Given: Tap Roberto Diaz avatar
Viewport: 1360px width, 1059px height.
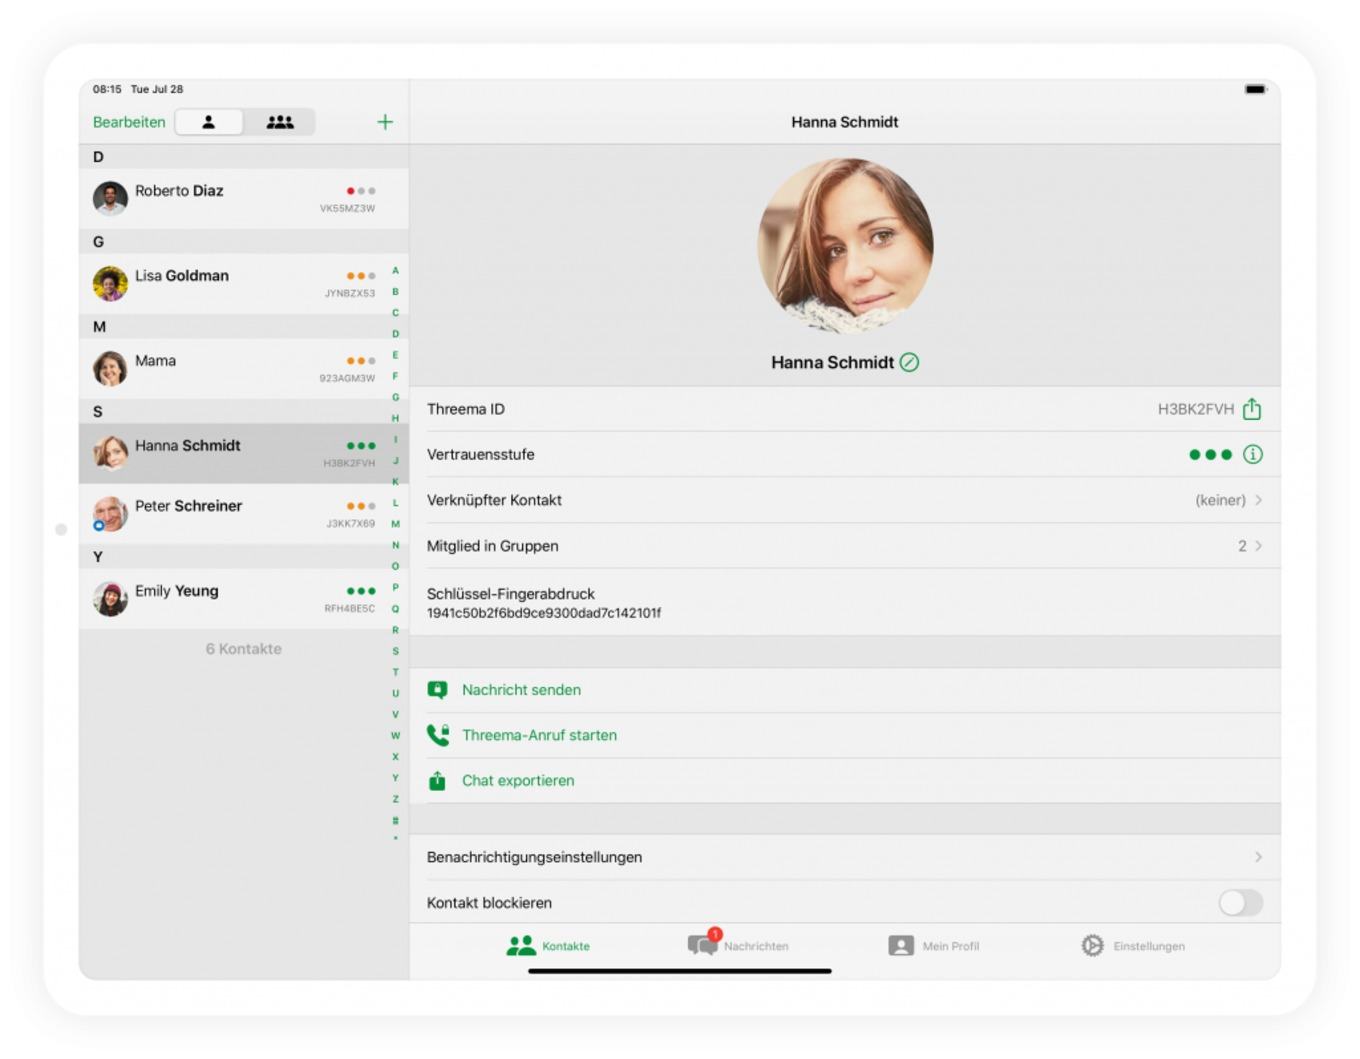Looking at the screenshot, I should click(110, 198).
